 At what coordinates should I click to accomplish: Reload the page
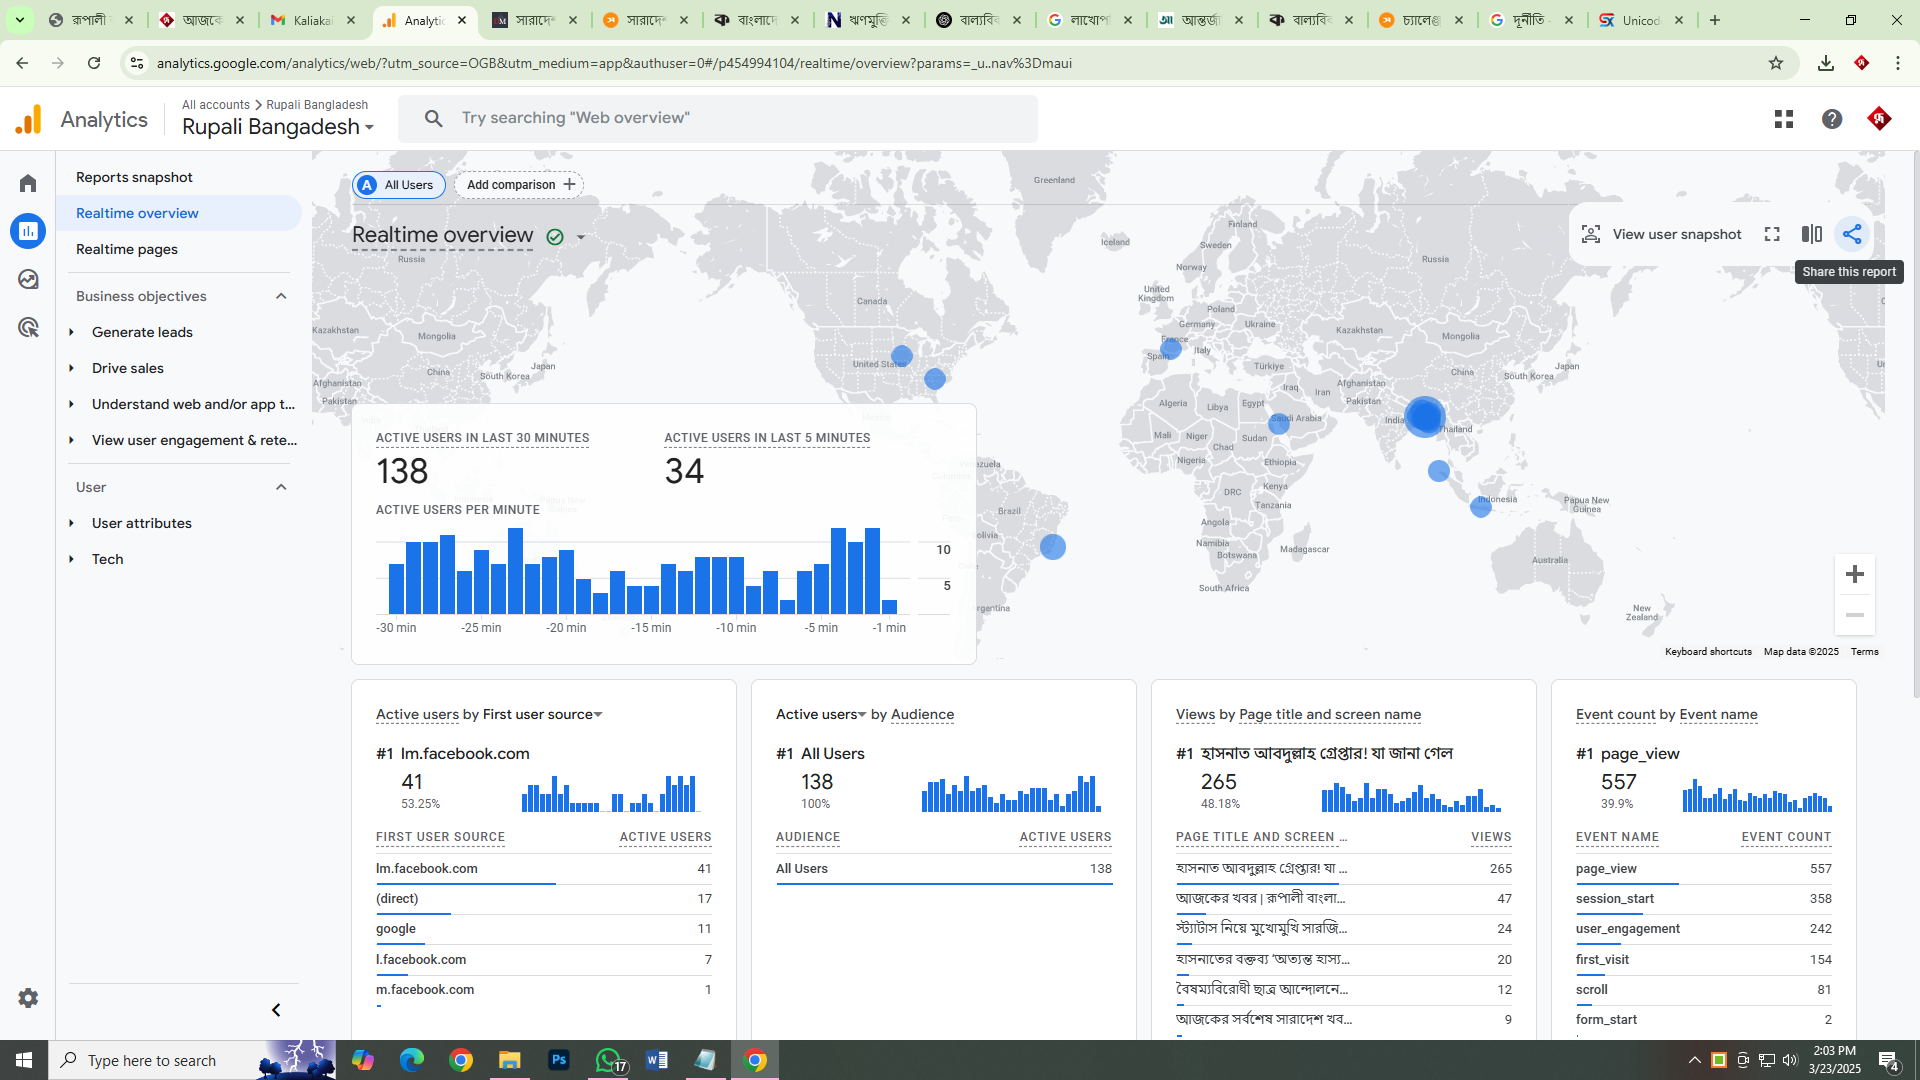[94, 63]
